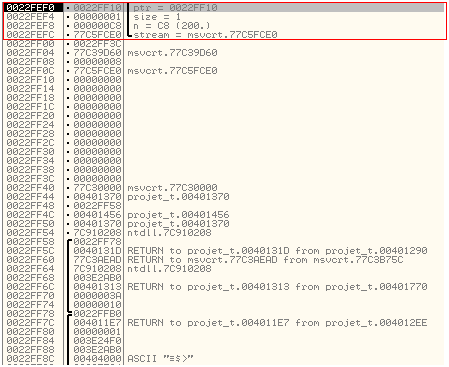Click the value 00401456
The width and height of the screenshot is (449, 367).
(x=97, y=215)
